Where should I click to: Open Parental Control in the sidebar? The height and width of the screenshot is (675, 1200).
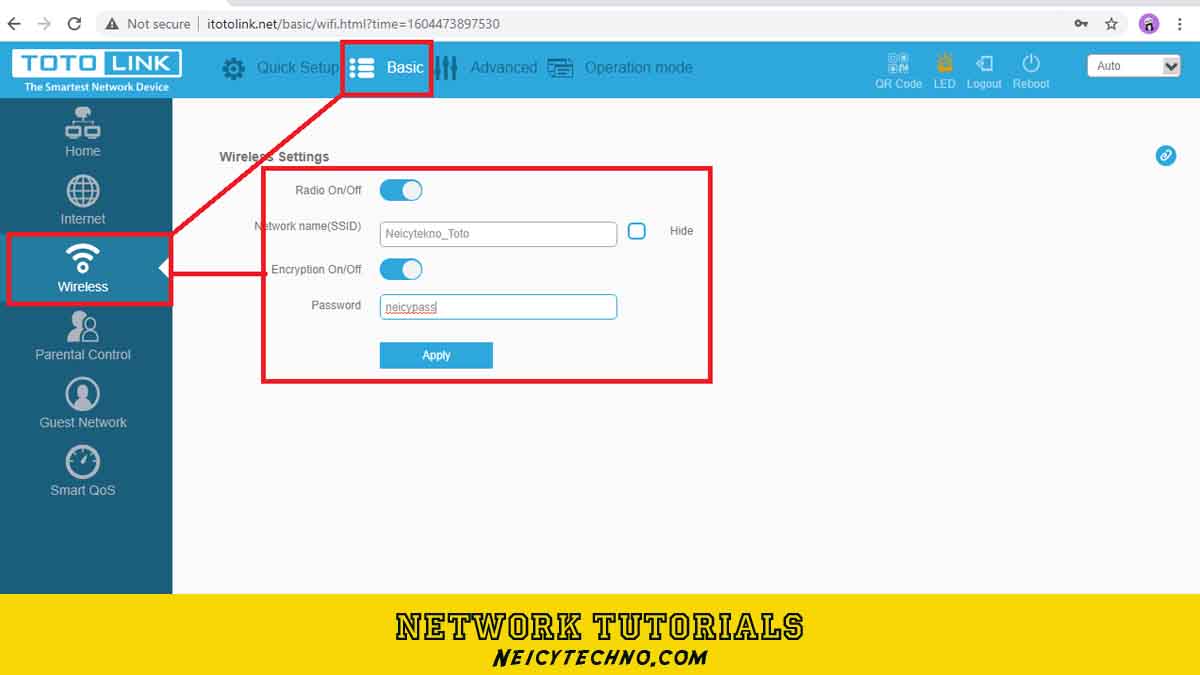pyautogui.click(x=83, y=336)
